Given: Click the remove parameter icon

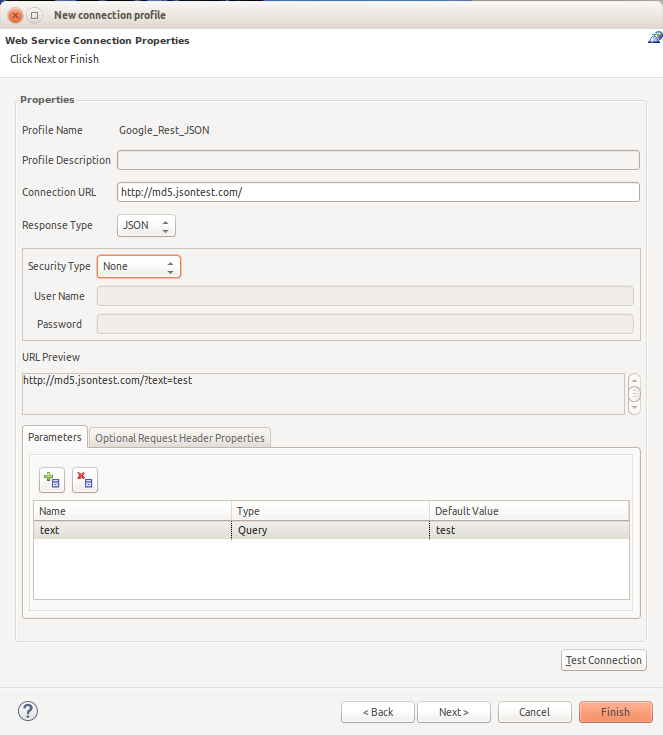Looking at the screenshot, I should (x=85, y=480).
